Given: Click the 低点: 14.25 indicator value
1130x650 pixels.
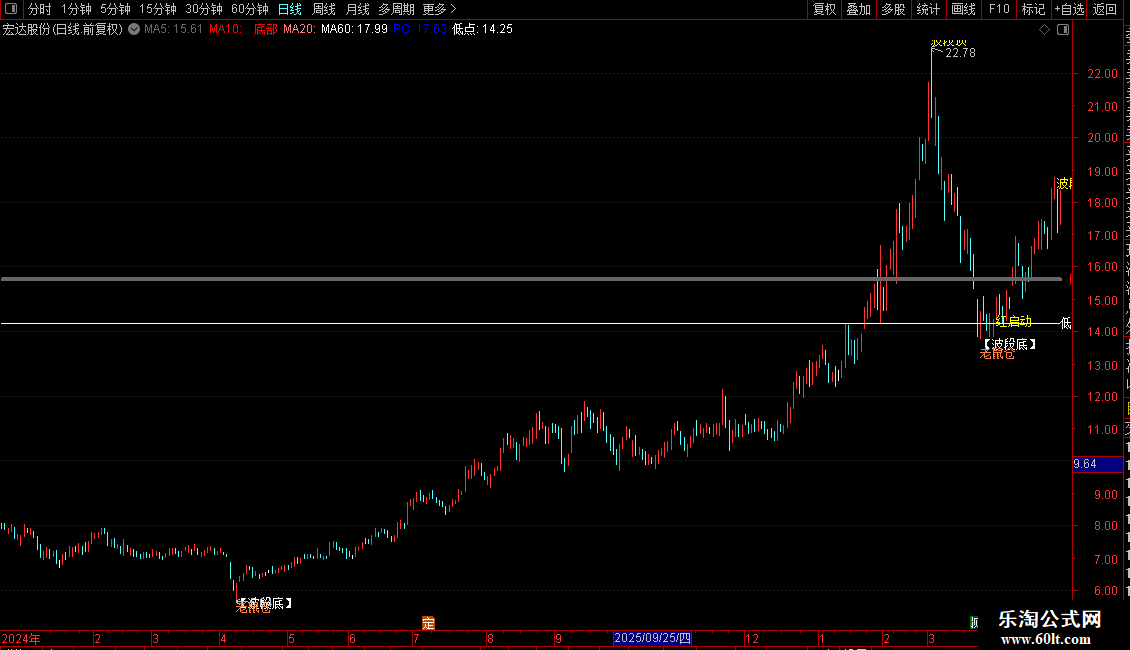Looking at the screenshot, I should tap(483, 30).
